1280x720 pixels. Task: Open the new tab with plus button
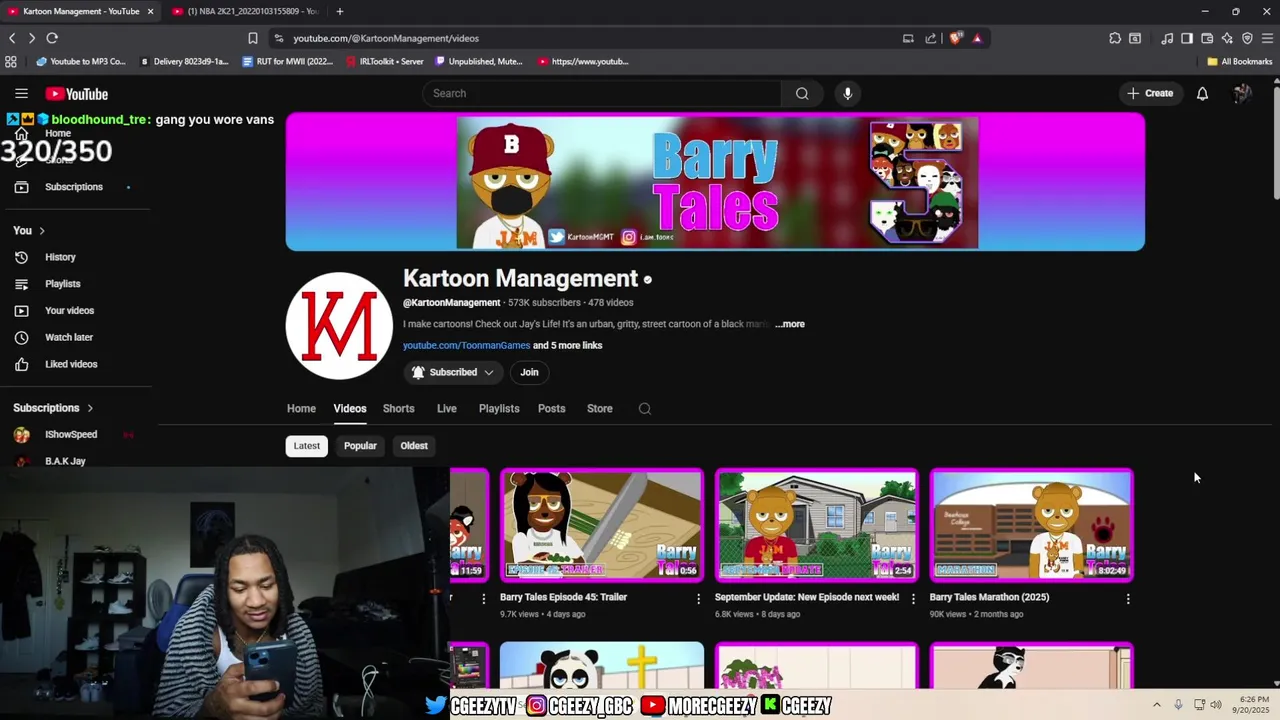click(x=340, y=11)
